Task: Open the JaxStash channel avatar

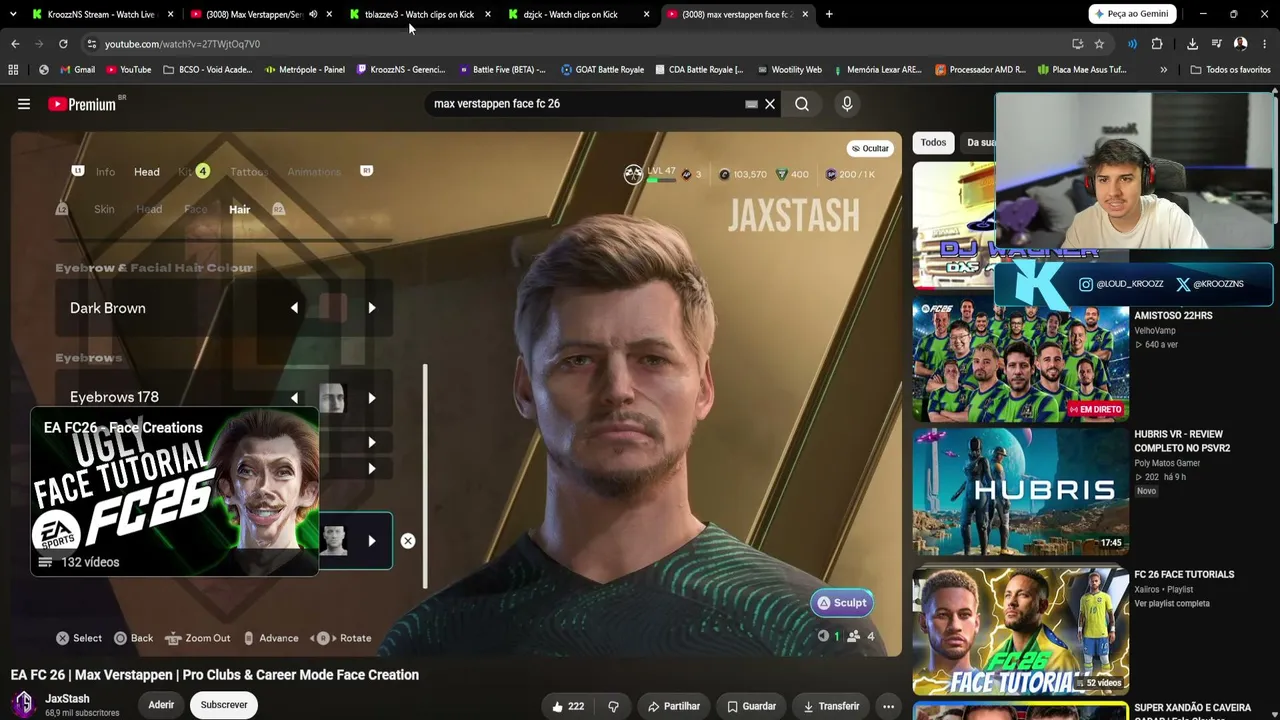Action: click(x=24, y=704)
